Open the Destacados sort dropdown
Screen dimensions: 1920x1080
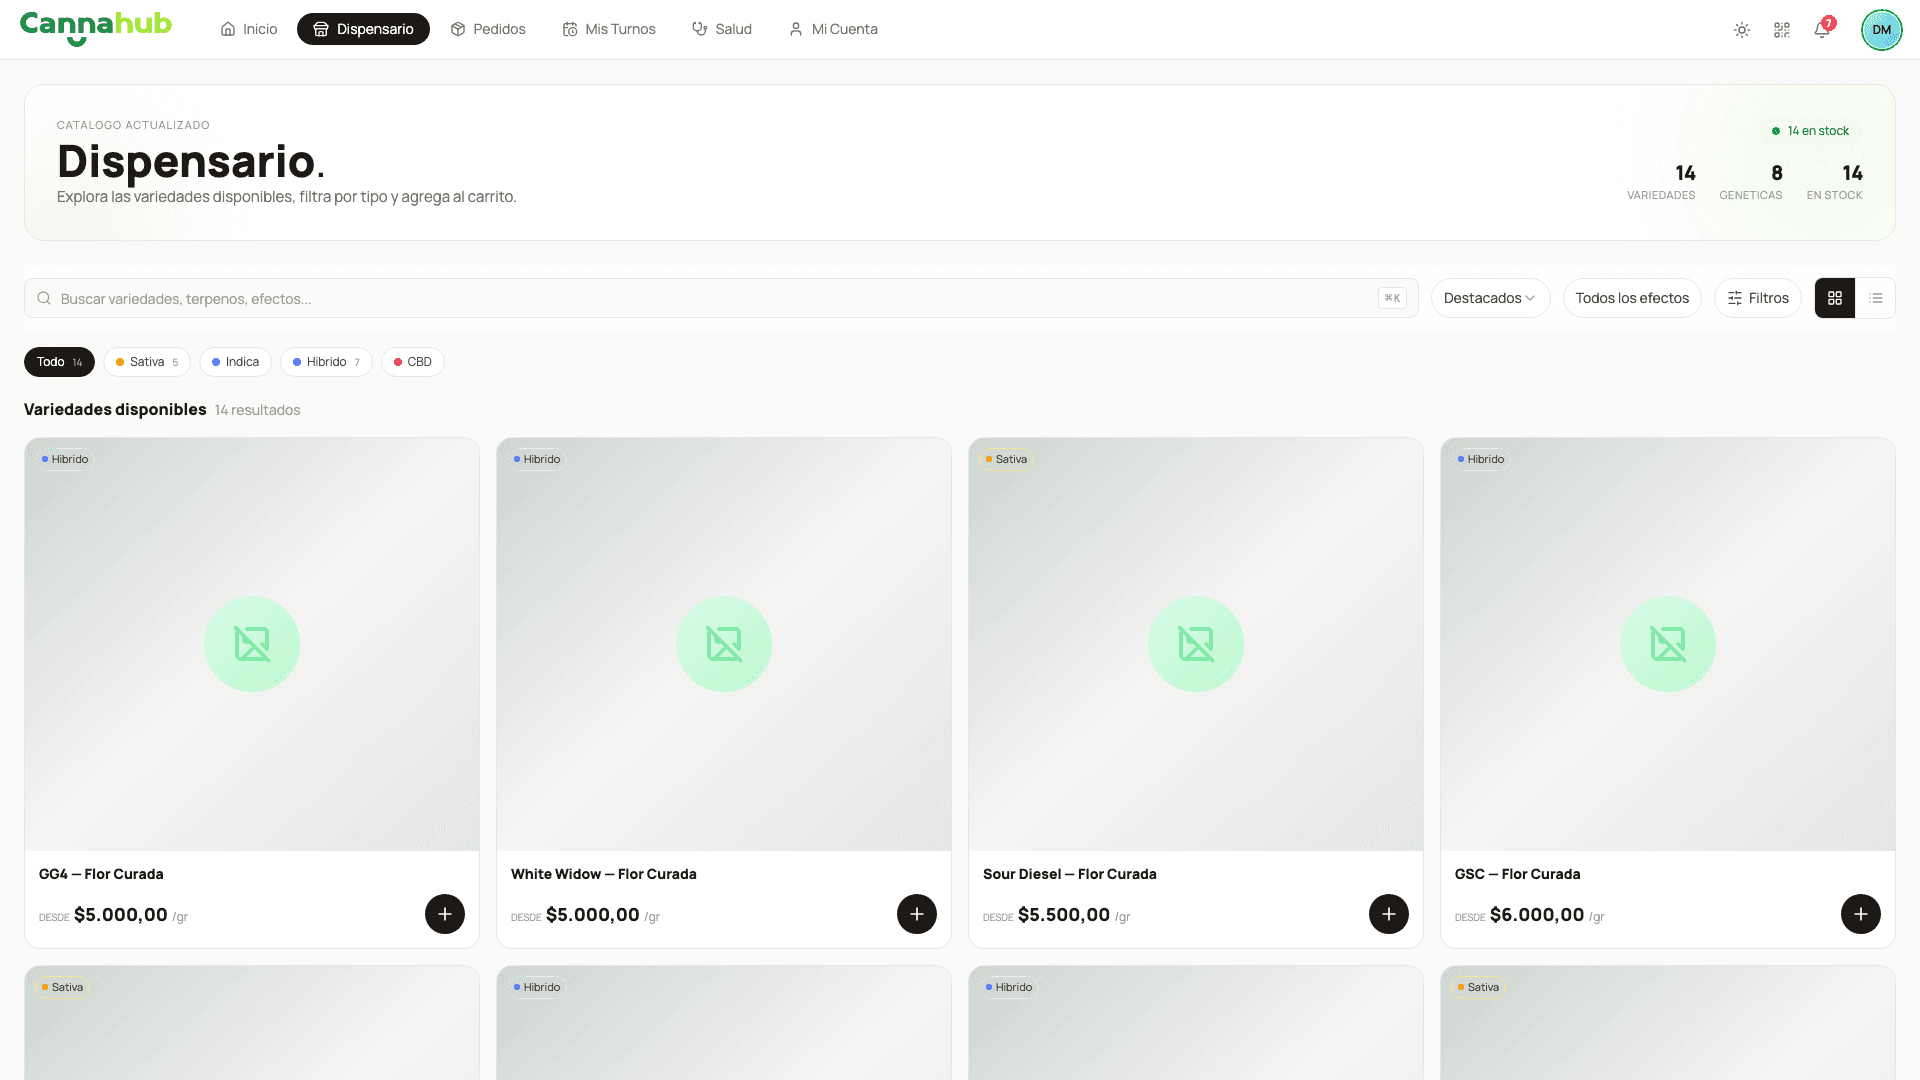tap(1490, 298)
